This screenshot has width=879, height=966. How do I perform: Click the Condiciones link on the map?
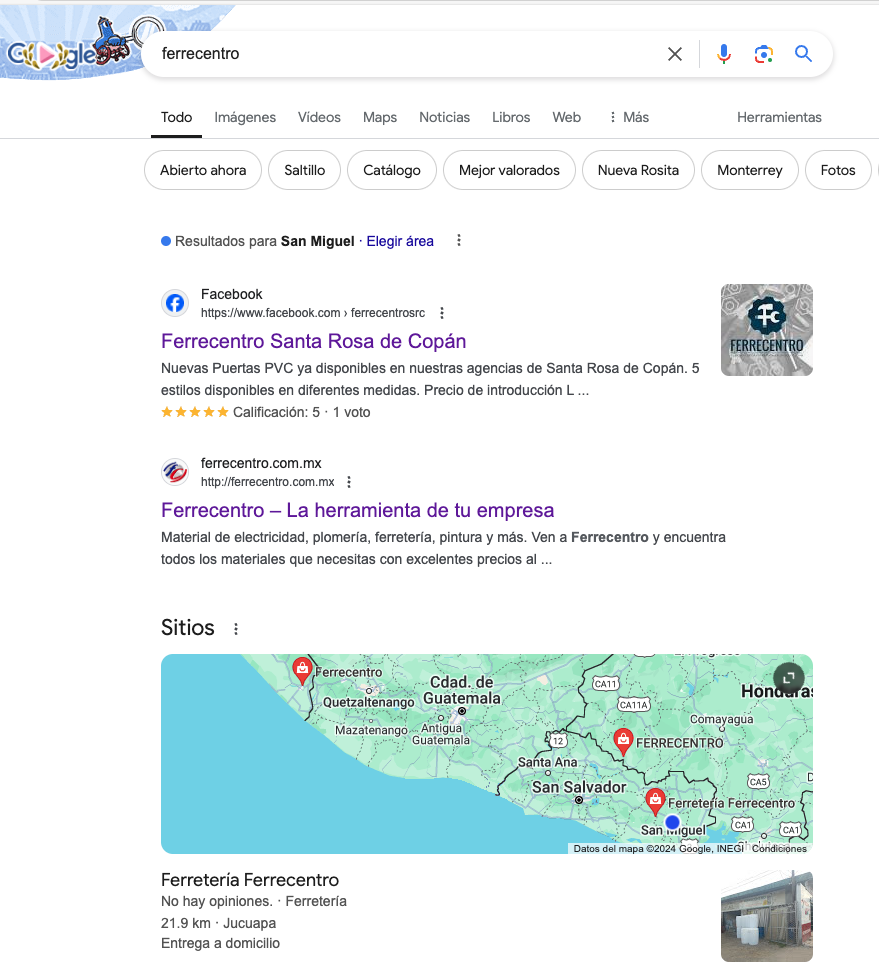click(779, 849)
